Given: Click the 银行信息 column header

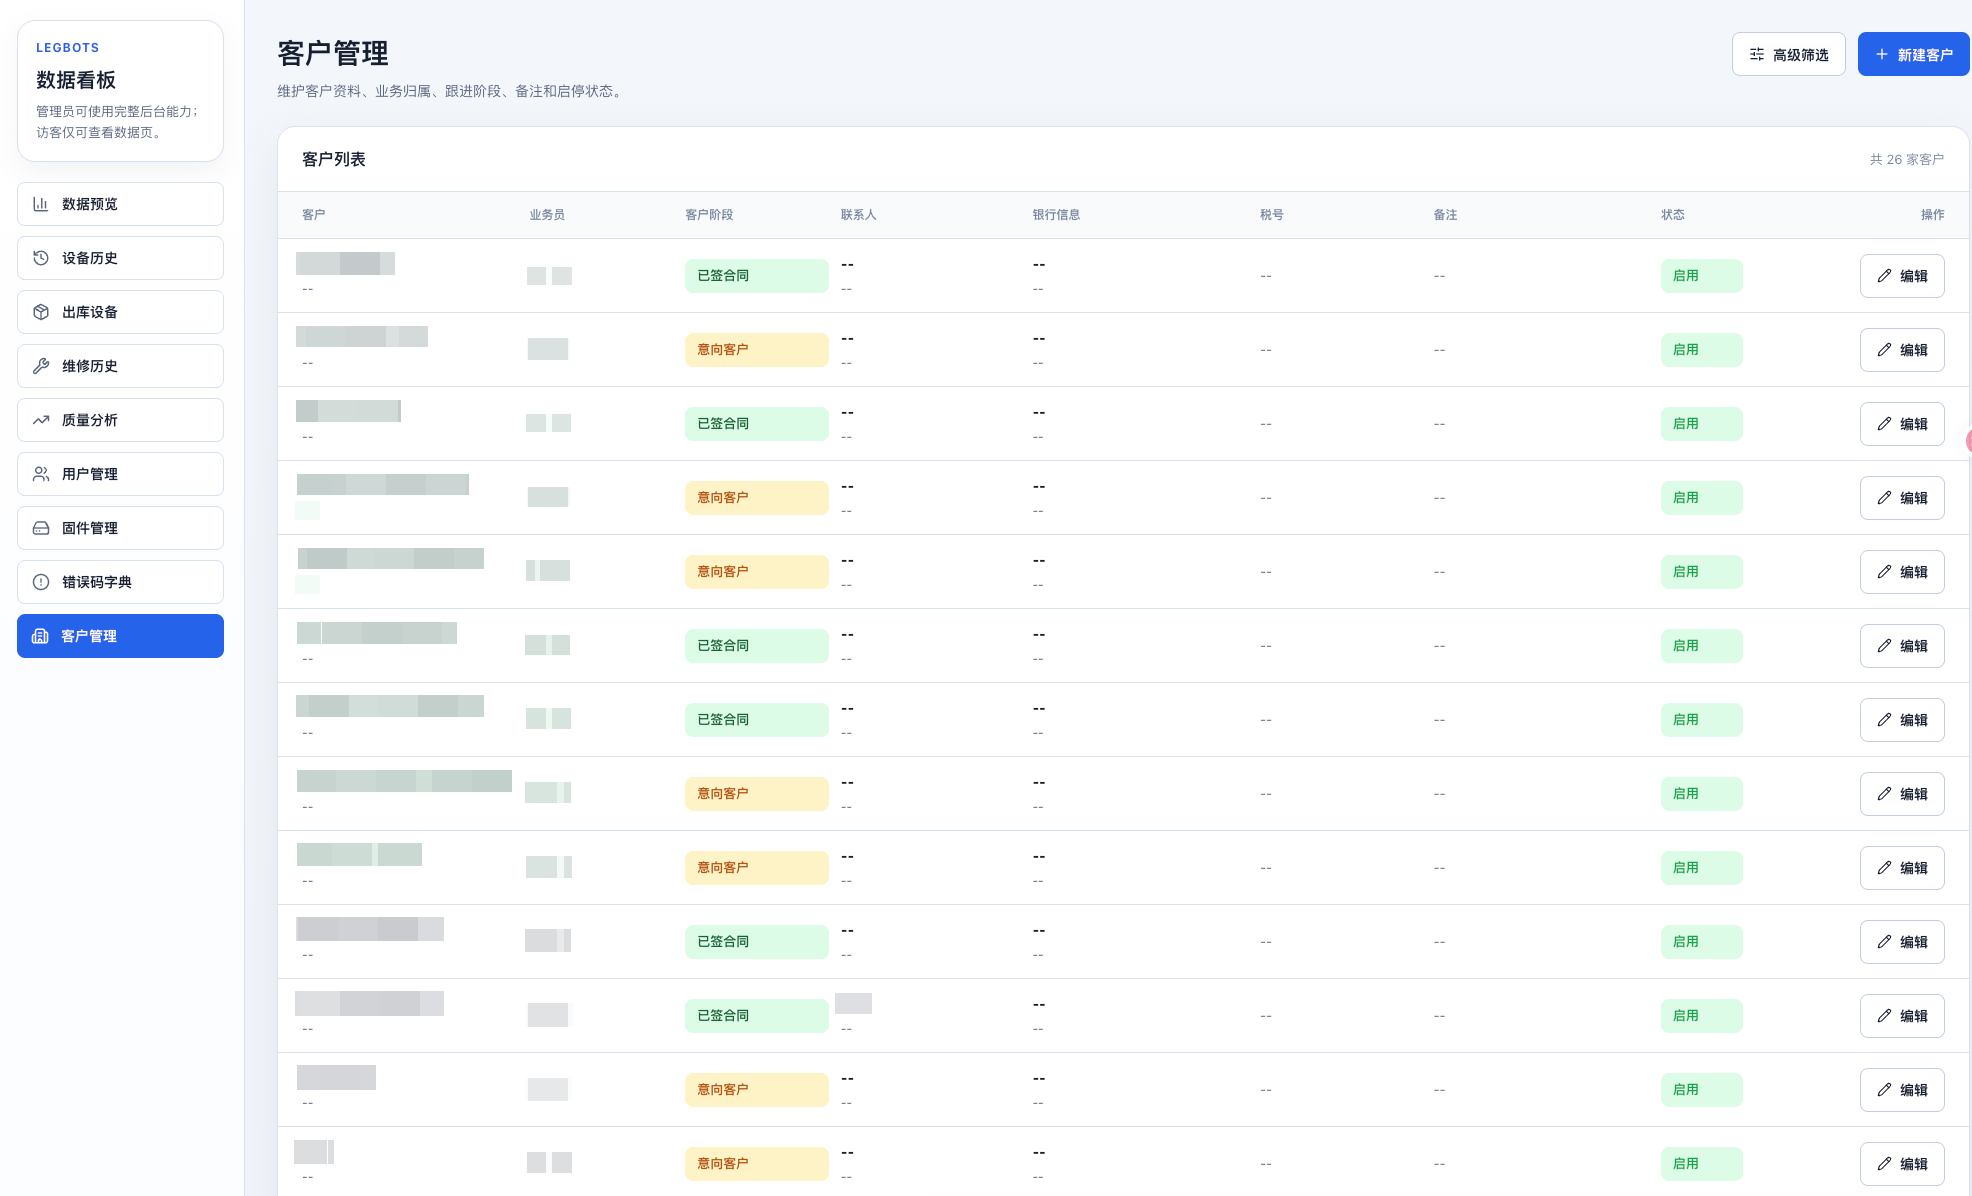Looking at the screenshot, I should [x=1056, y=215].
